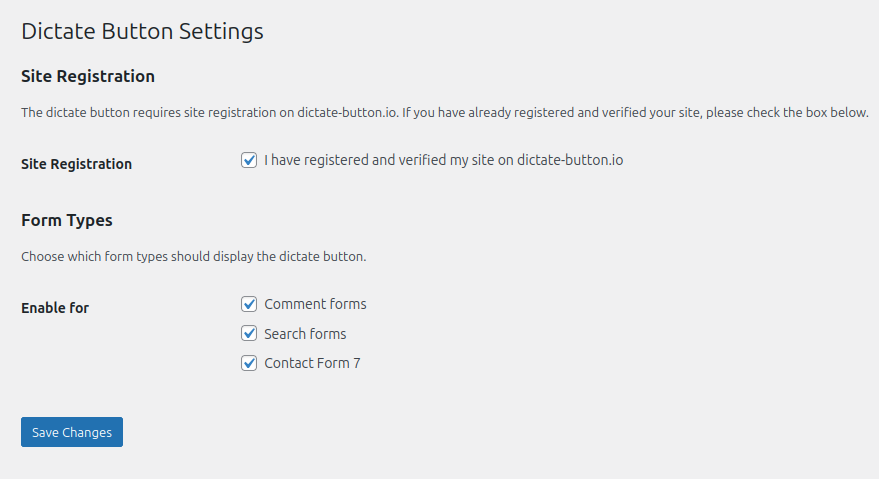Click the bold Site Registration row label
The width and height of the screenshot is (879, 479).
point(77,164)
